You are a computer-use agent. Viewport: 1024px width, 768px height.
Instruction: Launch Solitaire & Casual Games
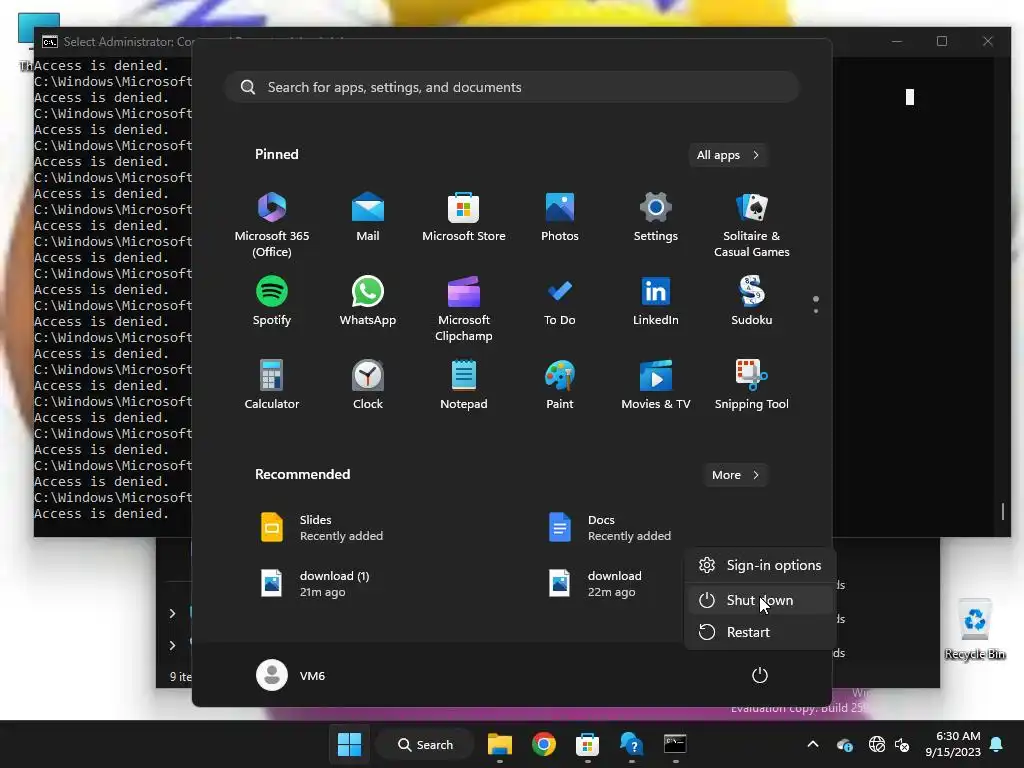(x=752, y=225)
